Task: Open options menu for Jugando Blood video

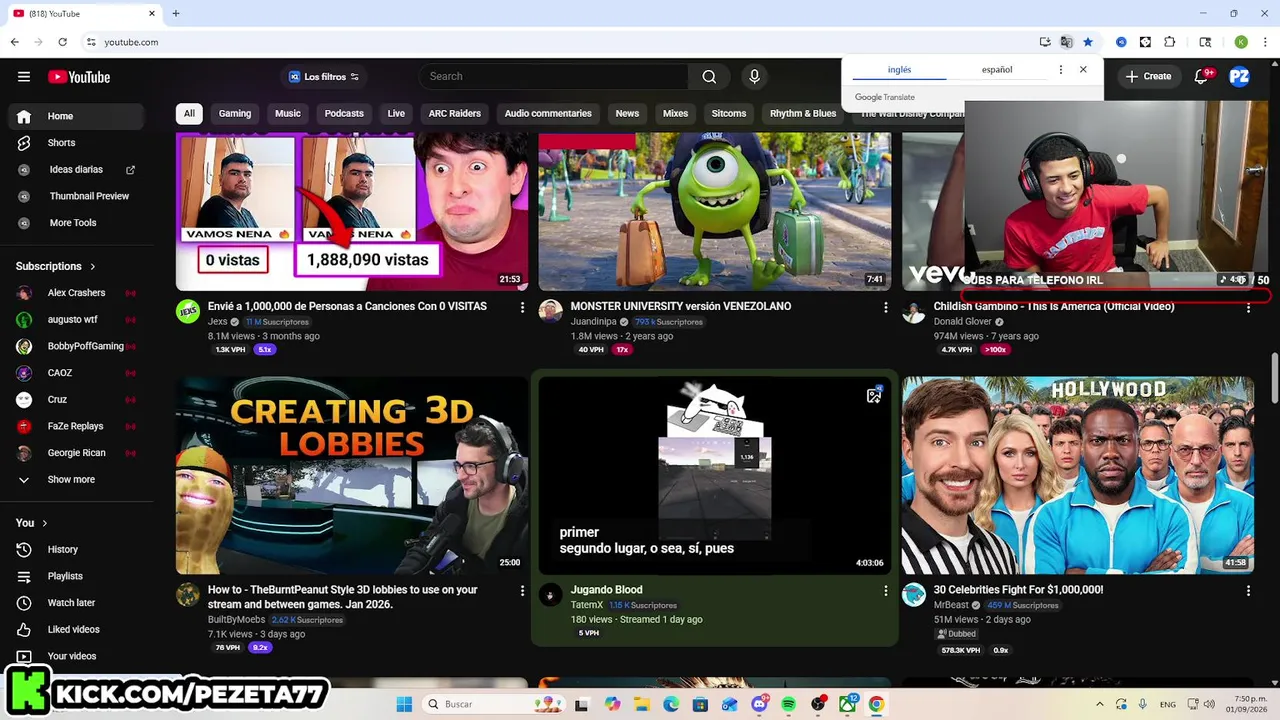Action: pos(885,591)
